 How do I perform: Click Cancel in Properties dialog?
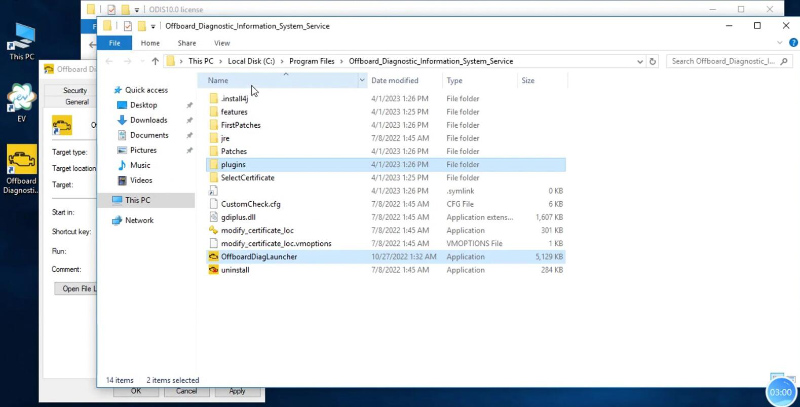point(186,391)
